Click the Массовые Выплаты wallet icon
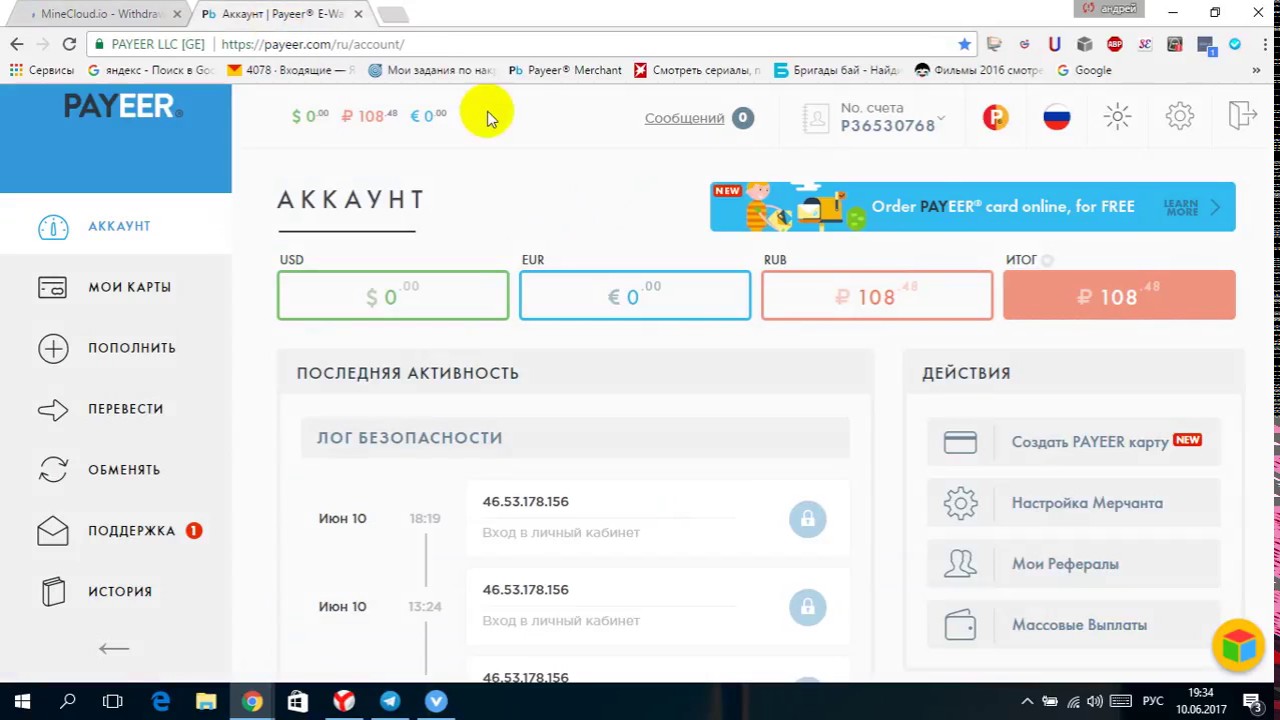The width and height of the screenshot is (1280, 720). point(960,625)
